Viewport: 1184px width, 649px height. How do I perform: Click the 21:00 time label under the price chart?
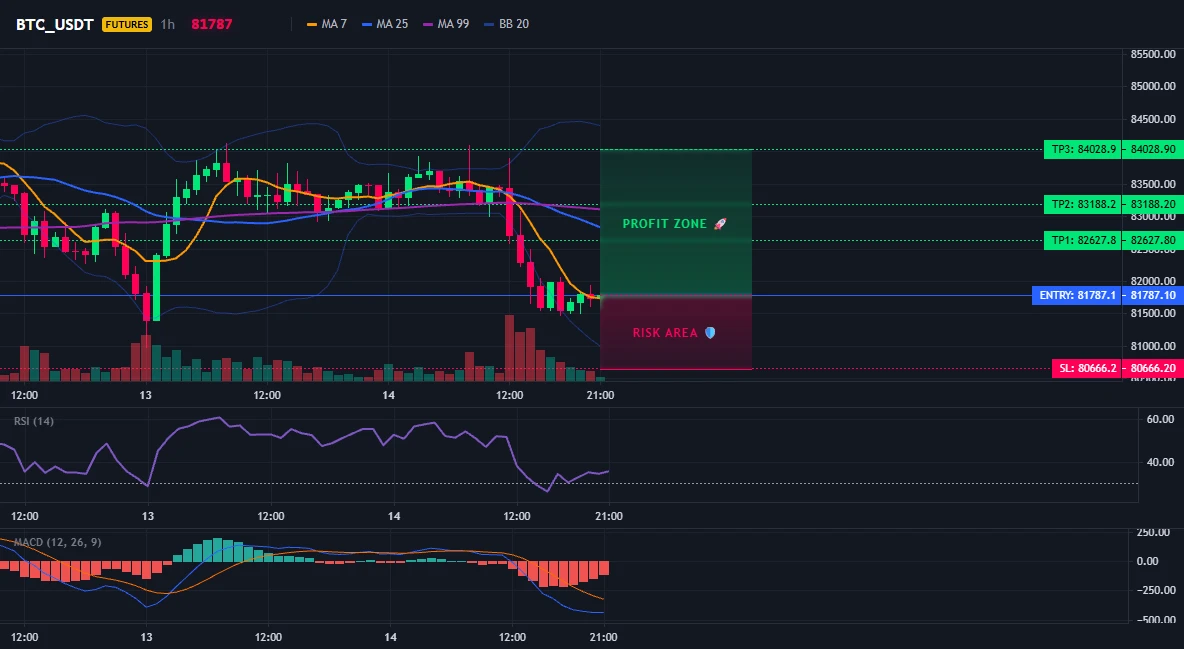(x=600, y=395)
